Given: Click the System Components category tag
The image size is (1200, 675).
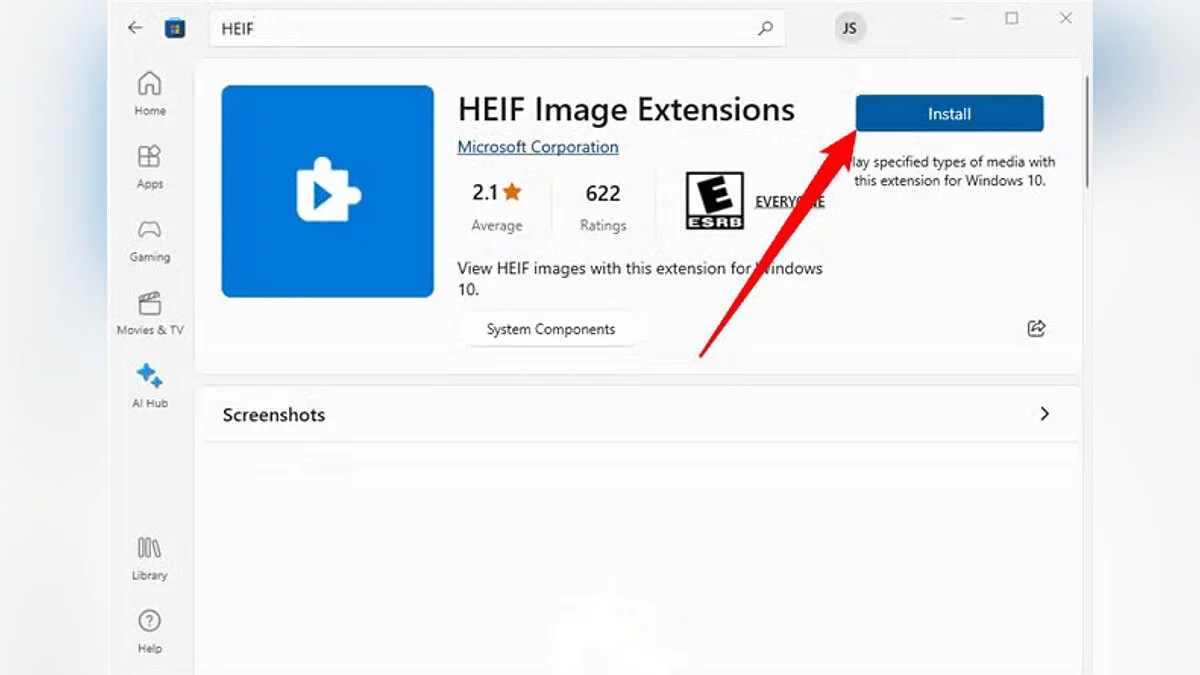Looking at the screenshot, I should 550,329.
